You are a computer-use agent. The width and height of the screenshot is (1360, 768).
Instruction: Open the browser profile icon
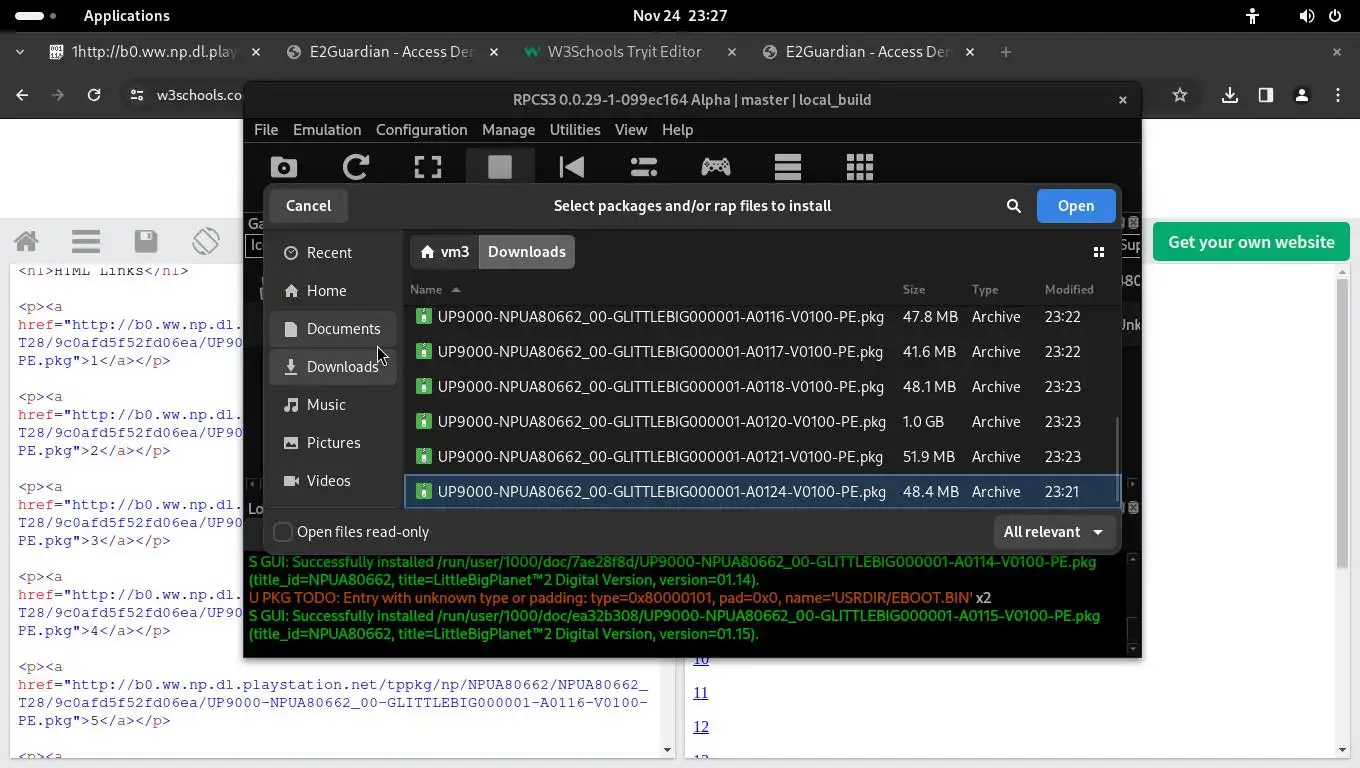(x=1302, y=95)
